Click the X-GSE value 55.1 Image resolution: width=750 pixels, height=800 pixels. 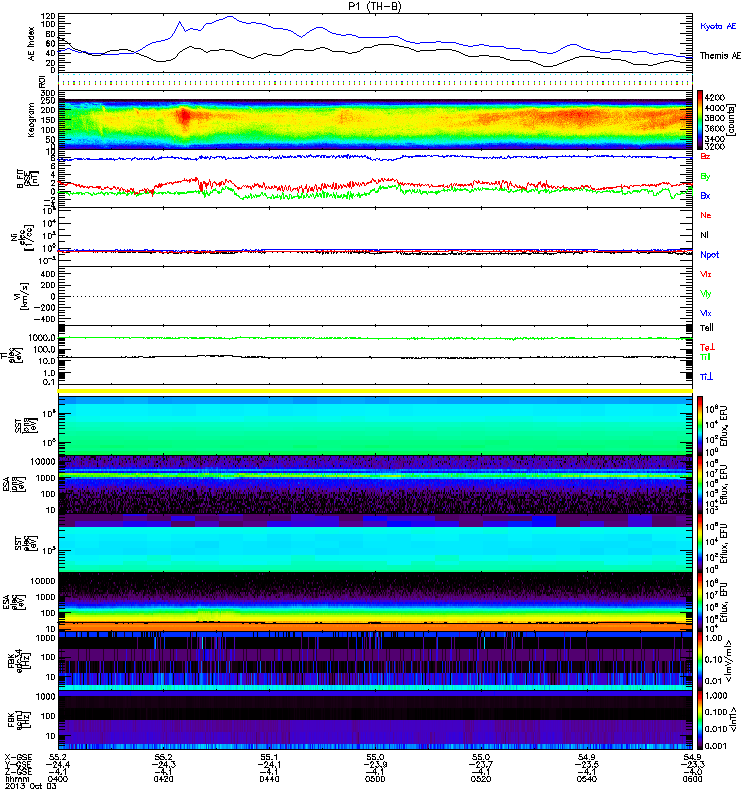pos(269,758)
